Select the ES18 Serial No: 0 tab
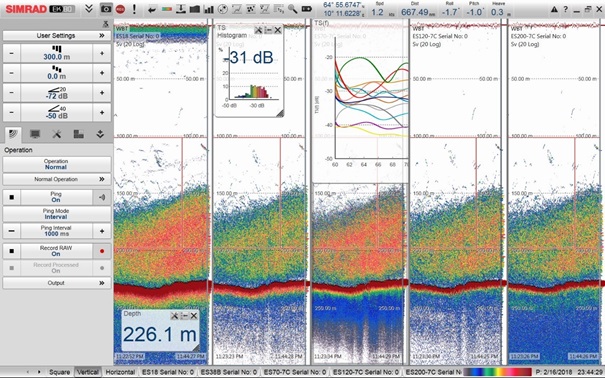Viewport: 605px width, 378px height. 168,372
